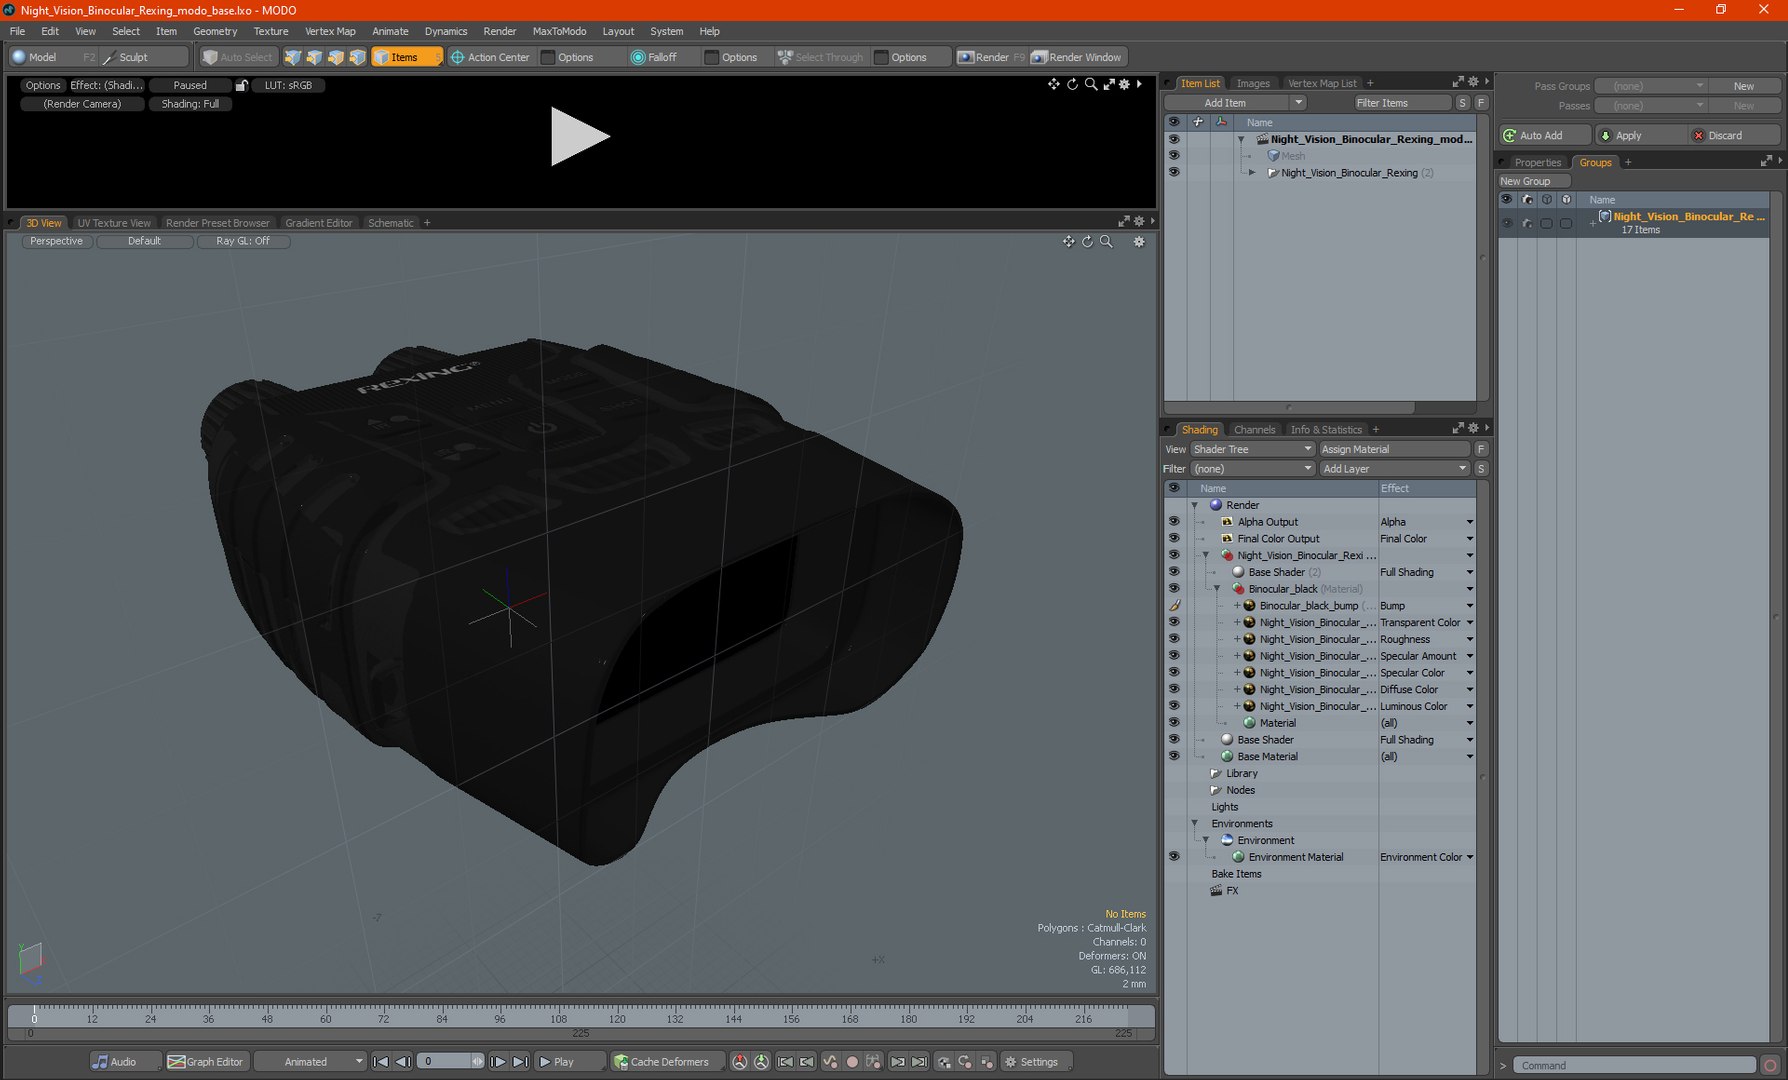Collapse Binocular_black material group
Image resolution: width=1788 pixels, height=1080 pixels.
coord(1217,589)
